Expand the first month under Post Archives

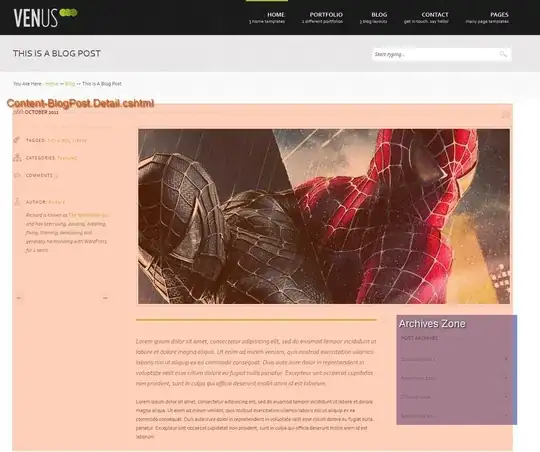coord(455,359)
